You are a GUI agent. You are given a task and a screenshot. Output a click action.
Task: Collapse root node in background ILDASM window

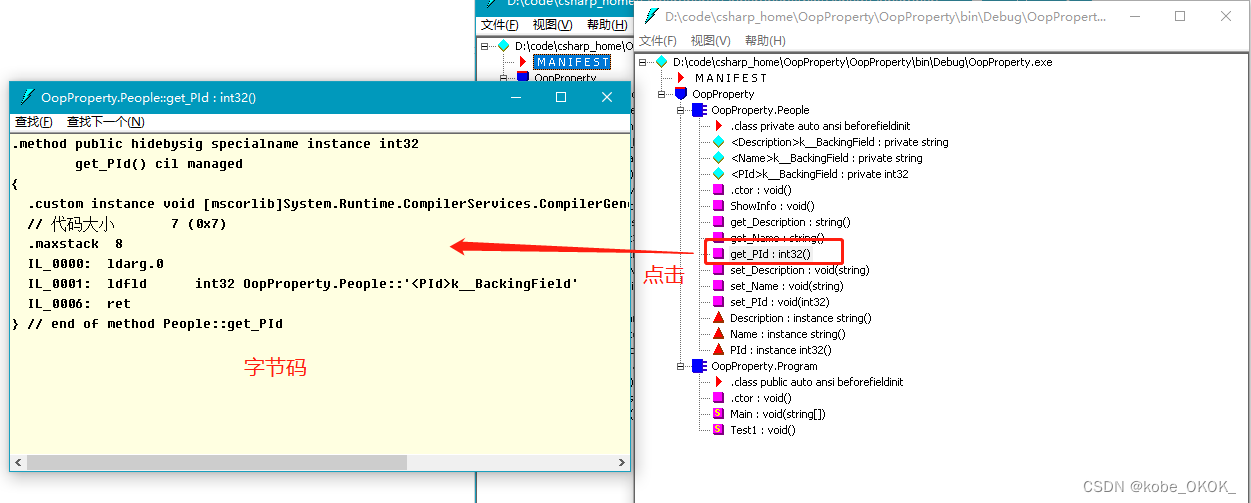pyautogui.click(x=485, y=46)
